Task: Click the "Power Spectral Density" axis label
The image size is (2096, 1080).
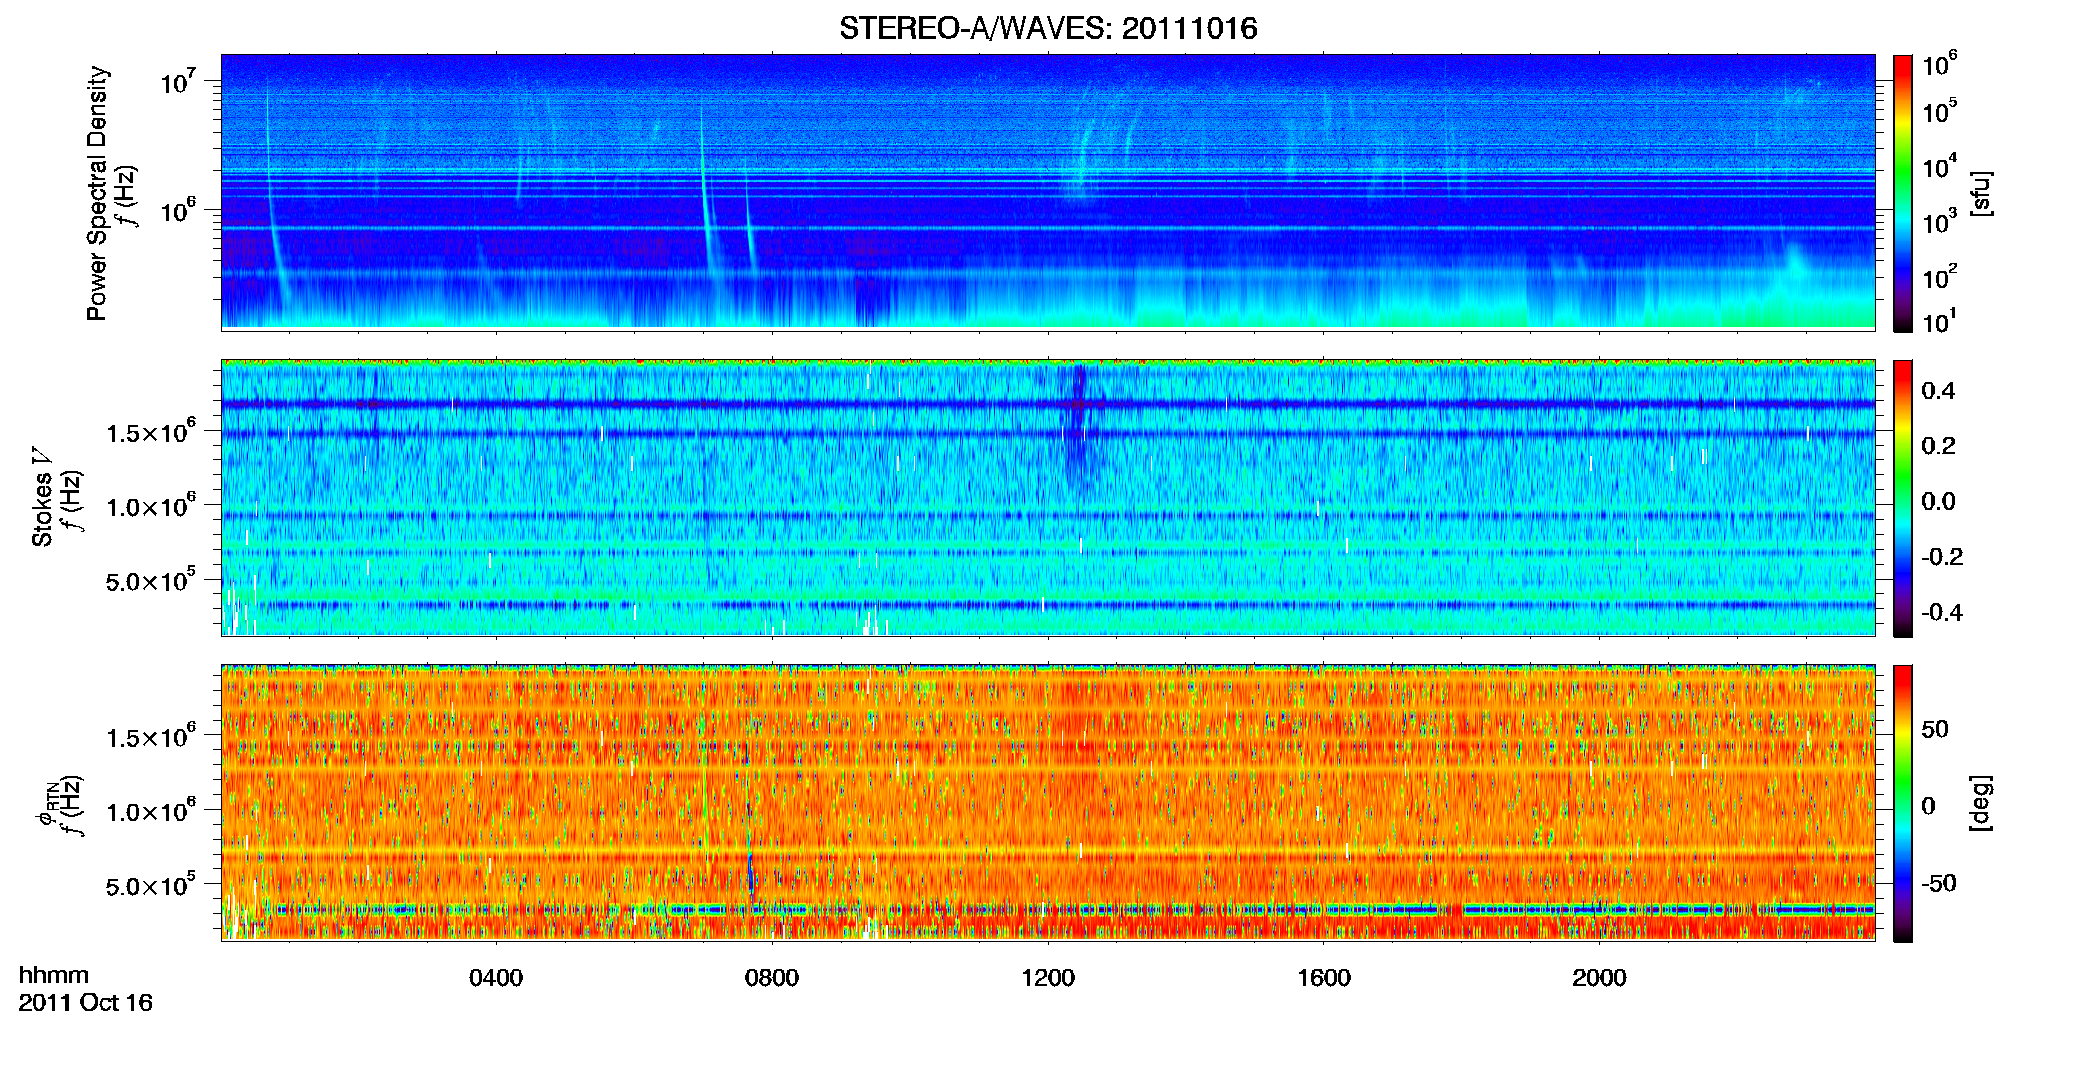Action: [x=97, y=193]
